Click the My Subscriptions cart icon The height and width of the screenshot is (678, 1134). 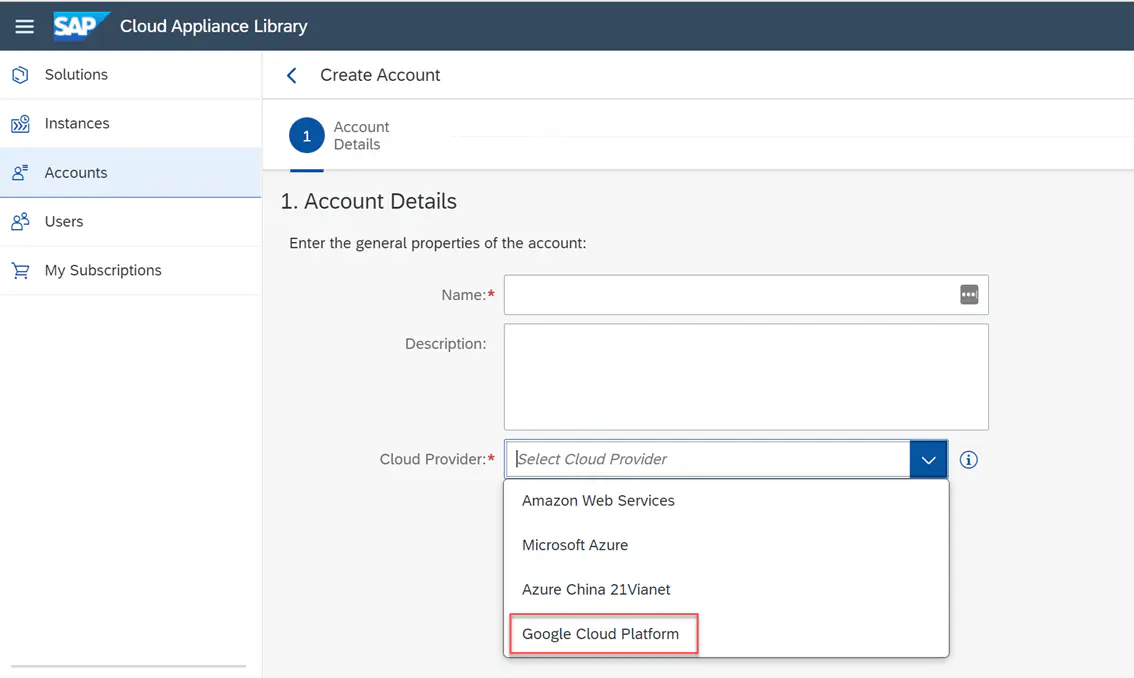coord(20,271)
